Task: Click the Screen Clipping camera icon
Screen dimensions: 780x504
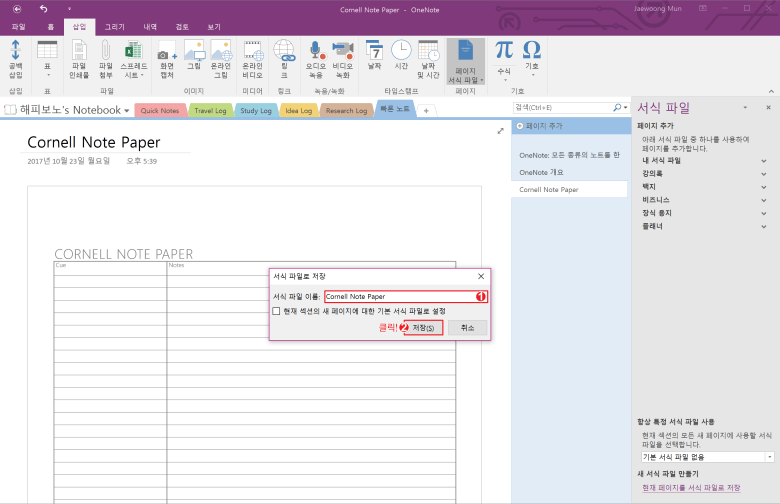Action: tap(167, 51)
